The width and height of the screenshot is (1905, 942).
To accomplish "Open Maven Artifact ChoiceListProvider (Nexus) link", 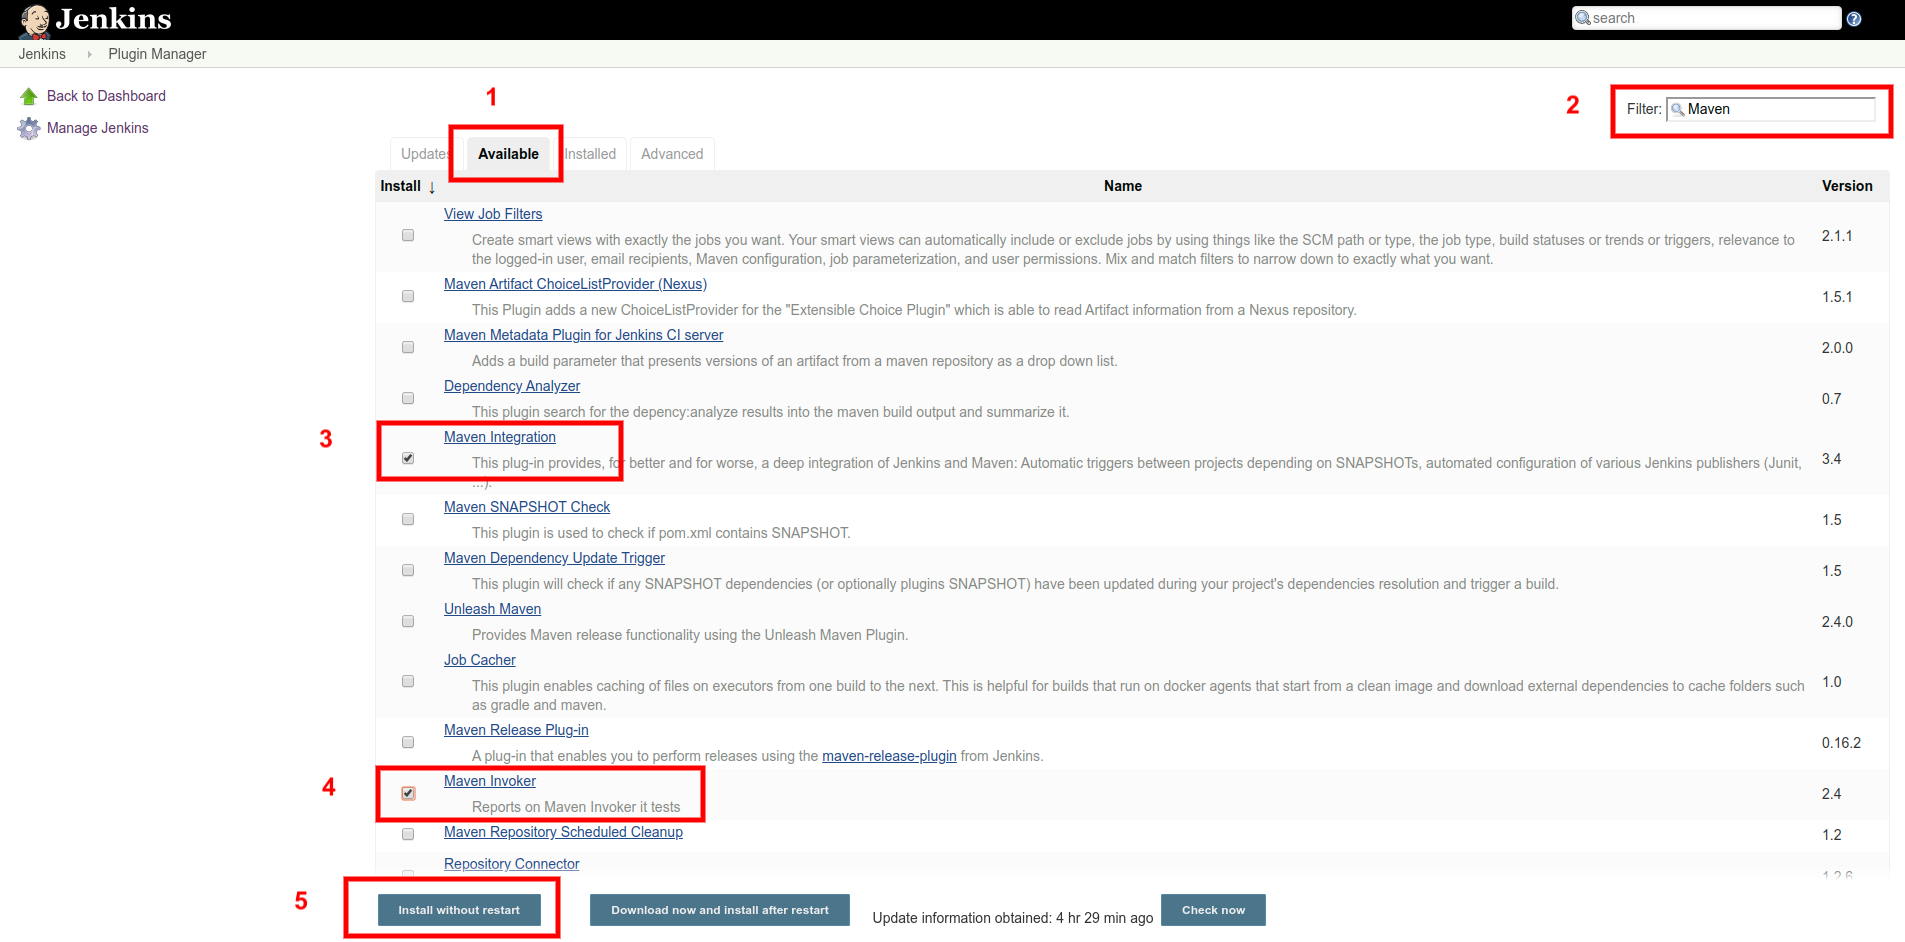I will (575, 284).
